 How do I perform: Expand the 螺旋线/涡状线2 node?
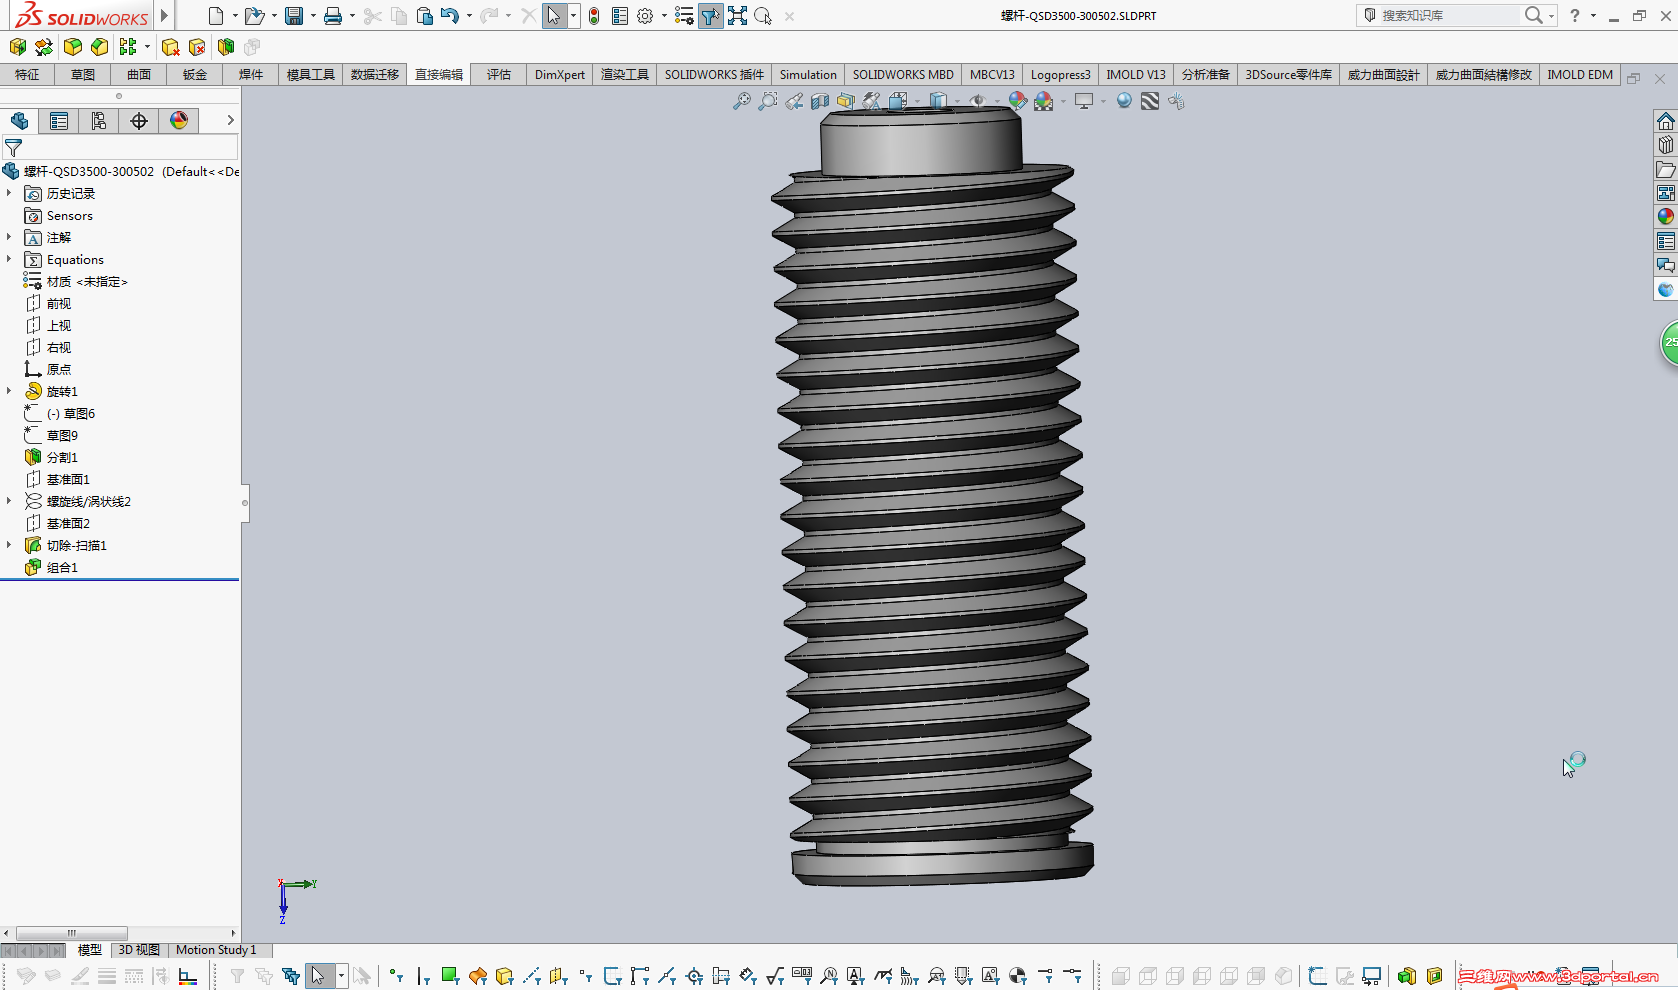pos(9,501)
